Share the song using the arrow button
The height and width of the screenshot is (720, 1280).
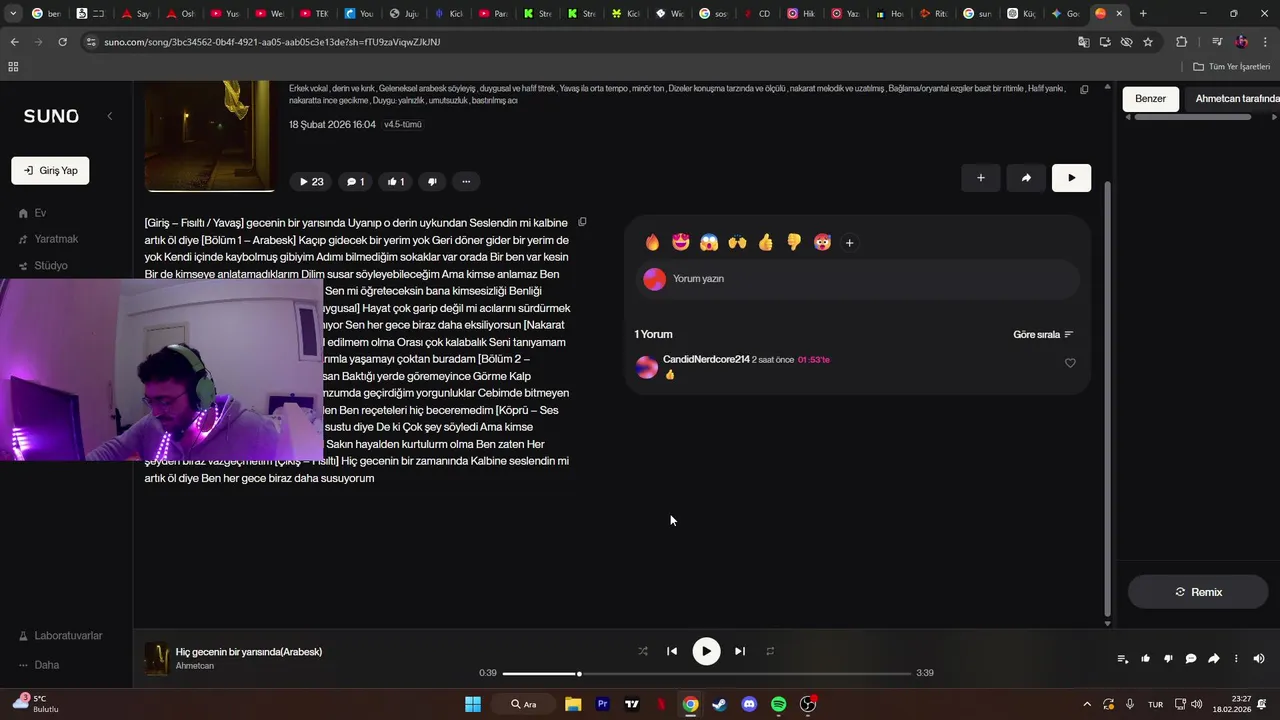[1026, 178]
